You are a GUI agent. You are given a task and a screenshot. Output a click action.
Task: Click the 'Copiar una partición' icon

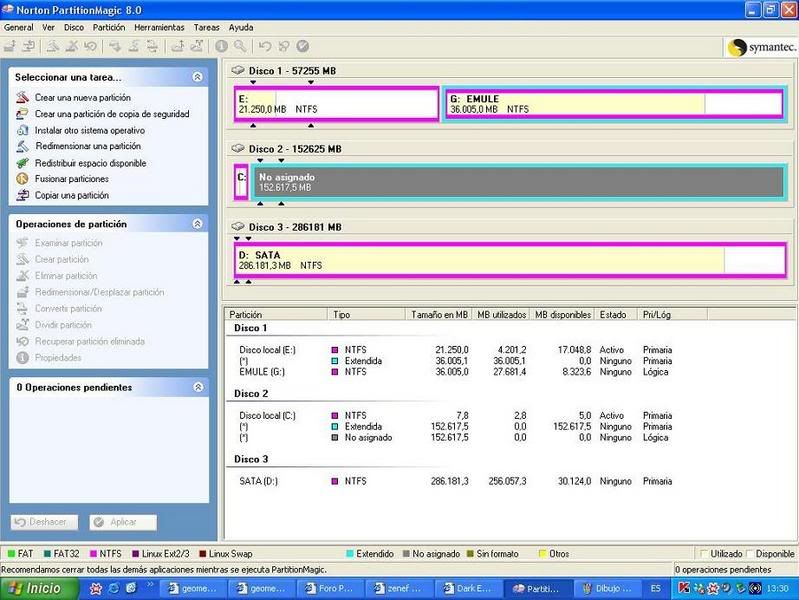pos(22,195)
